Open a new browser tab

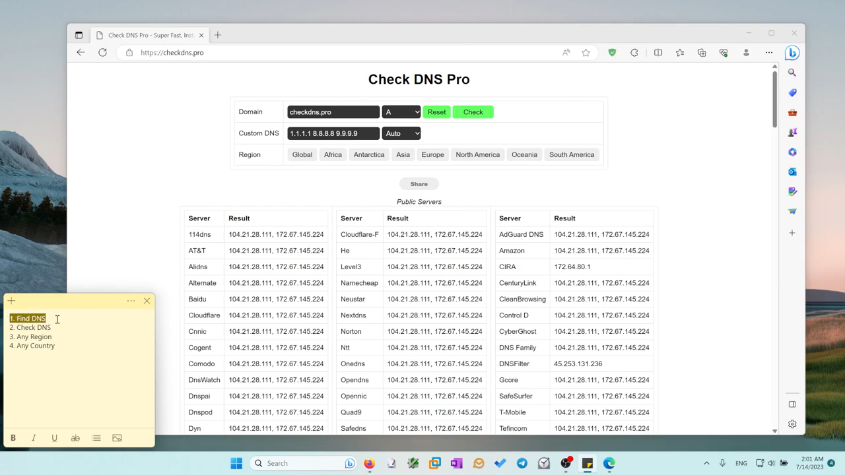218,35
